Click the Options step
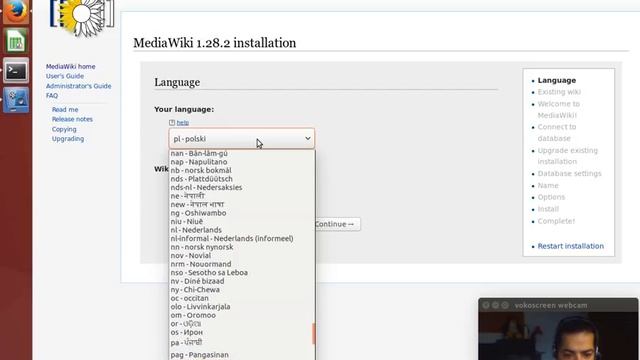The image size is (640, 360). [x=551, y=197]
